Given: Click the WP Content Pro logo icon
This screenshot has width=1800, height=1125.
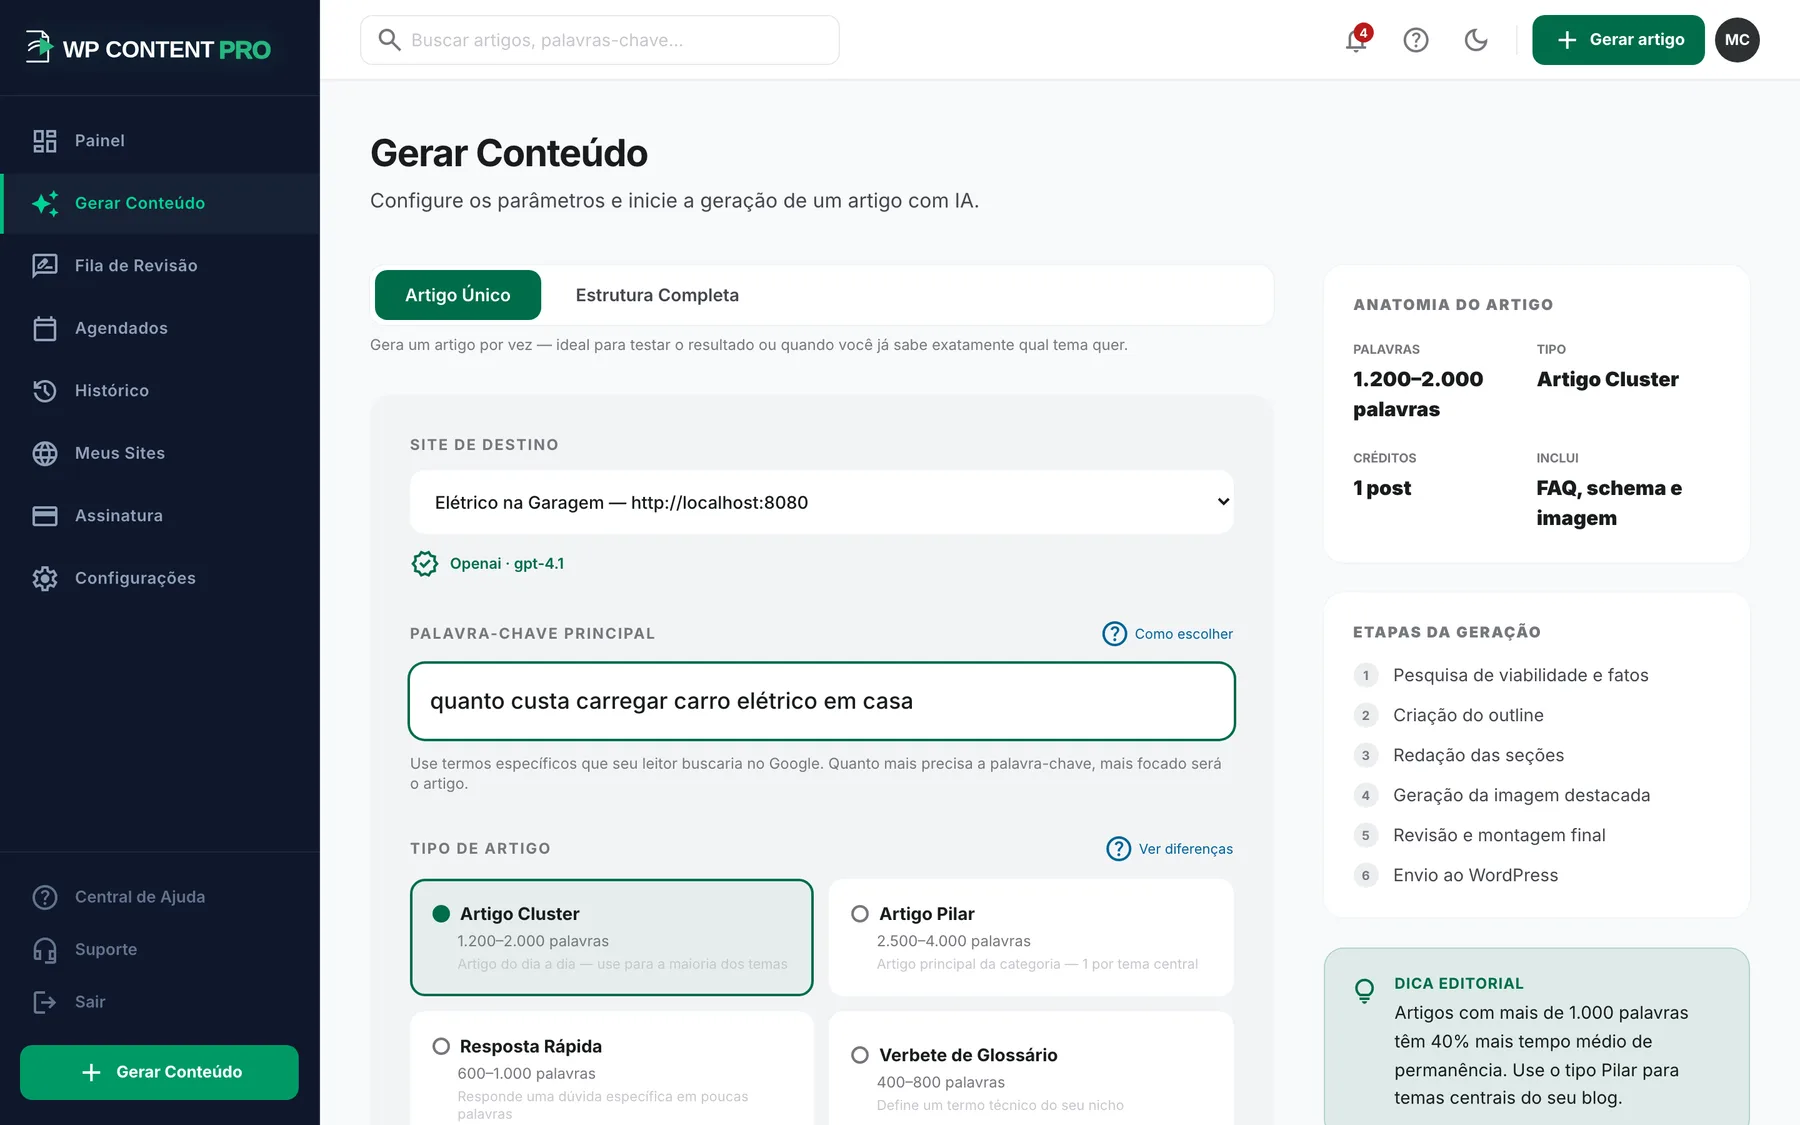Looking at the screenshot, I should tap(38, 47).
